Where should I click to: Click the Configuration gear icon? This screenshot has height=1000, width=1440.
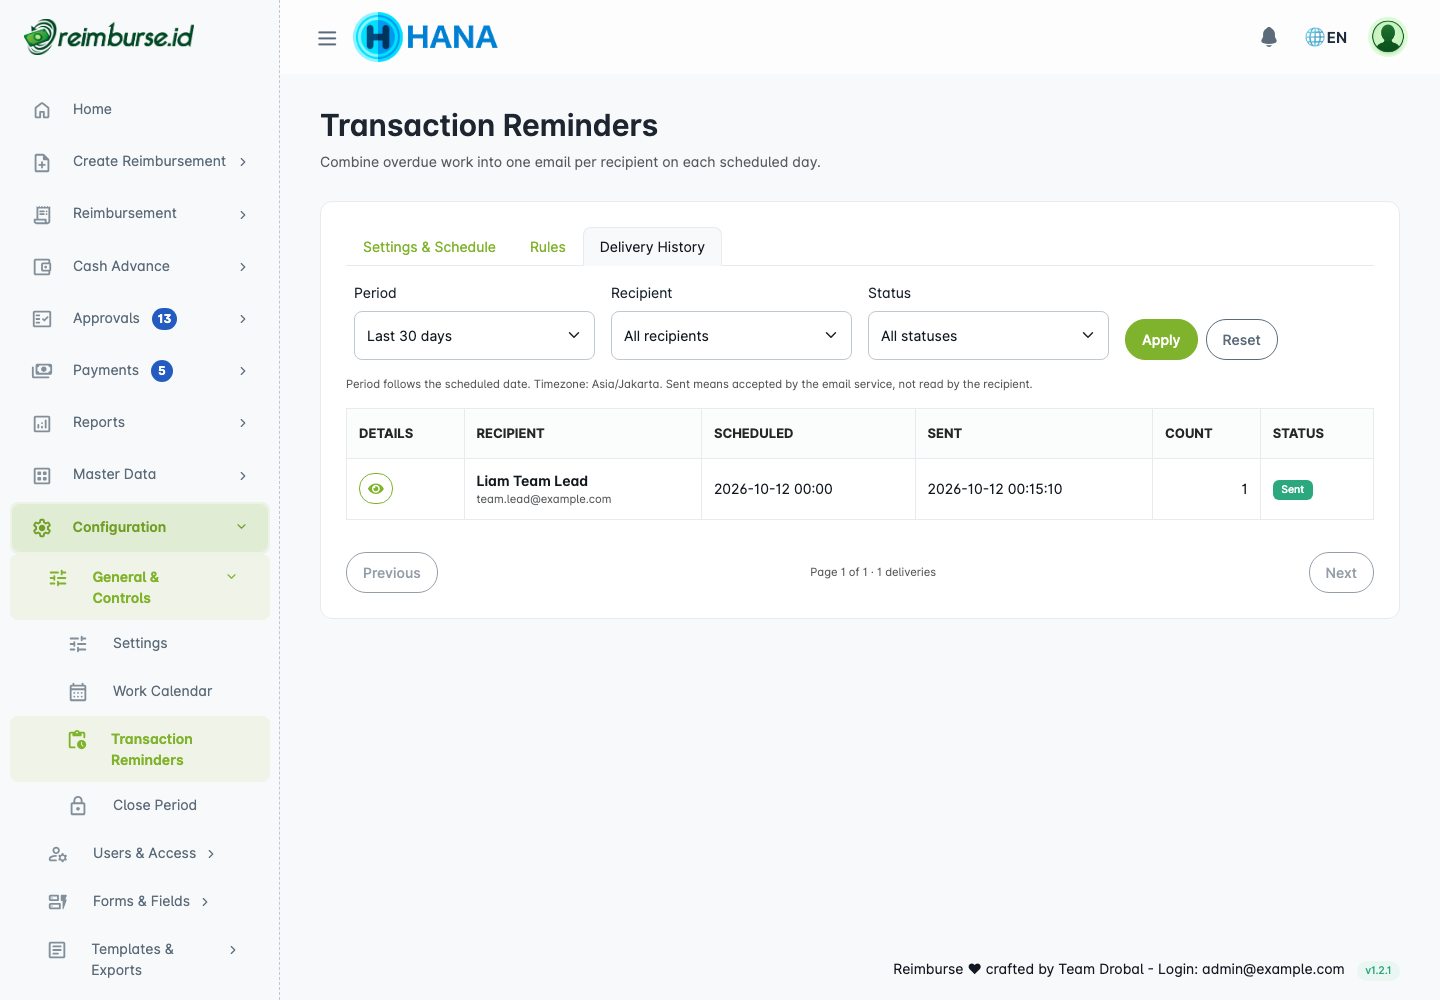pyautogui.click(x=42, y=528)
